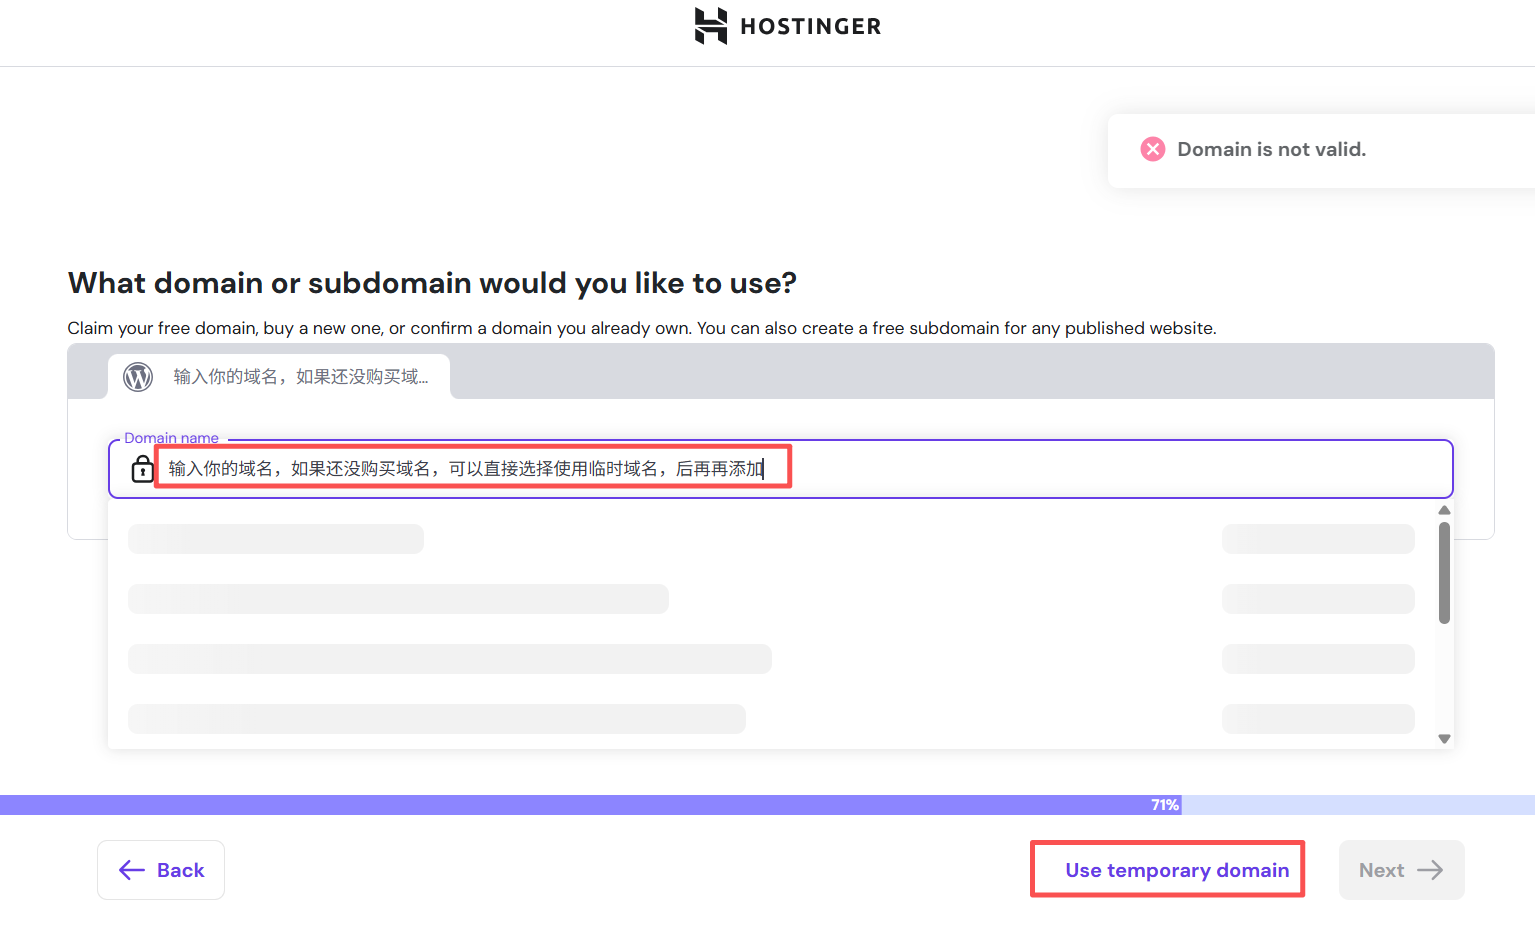Click the Next button
Image resolution: width=1535 pixels, height=934 pixels.
tap(1401, 870)
